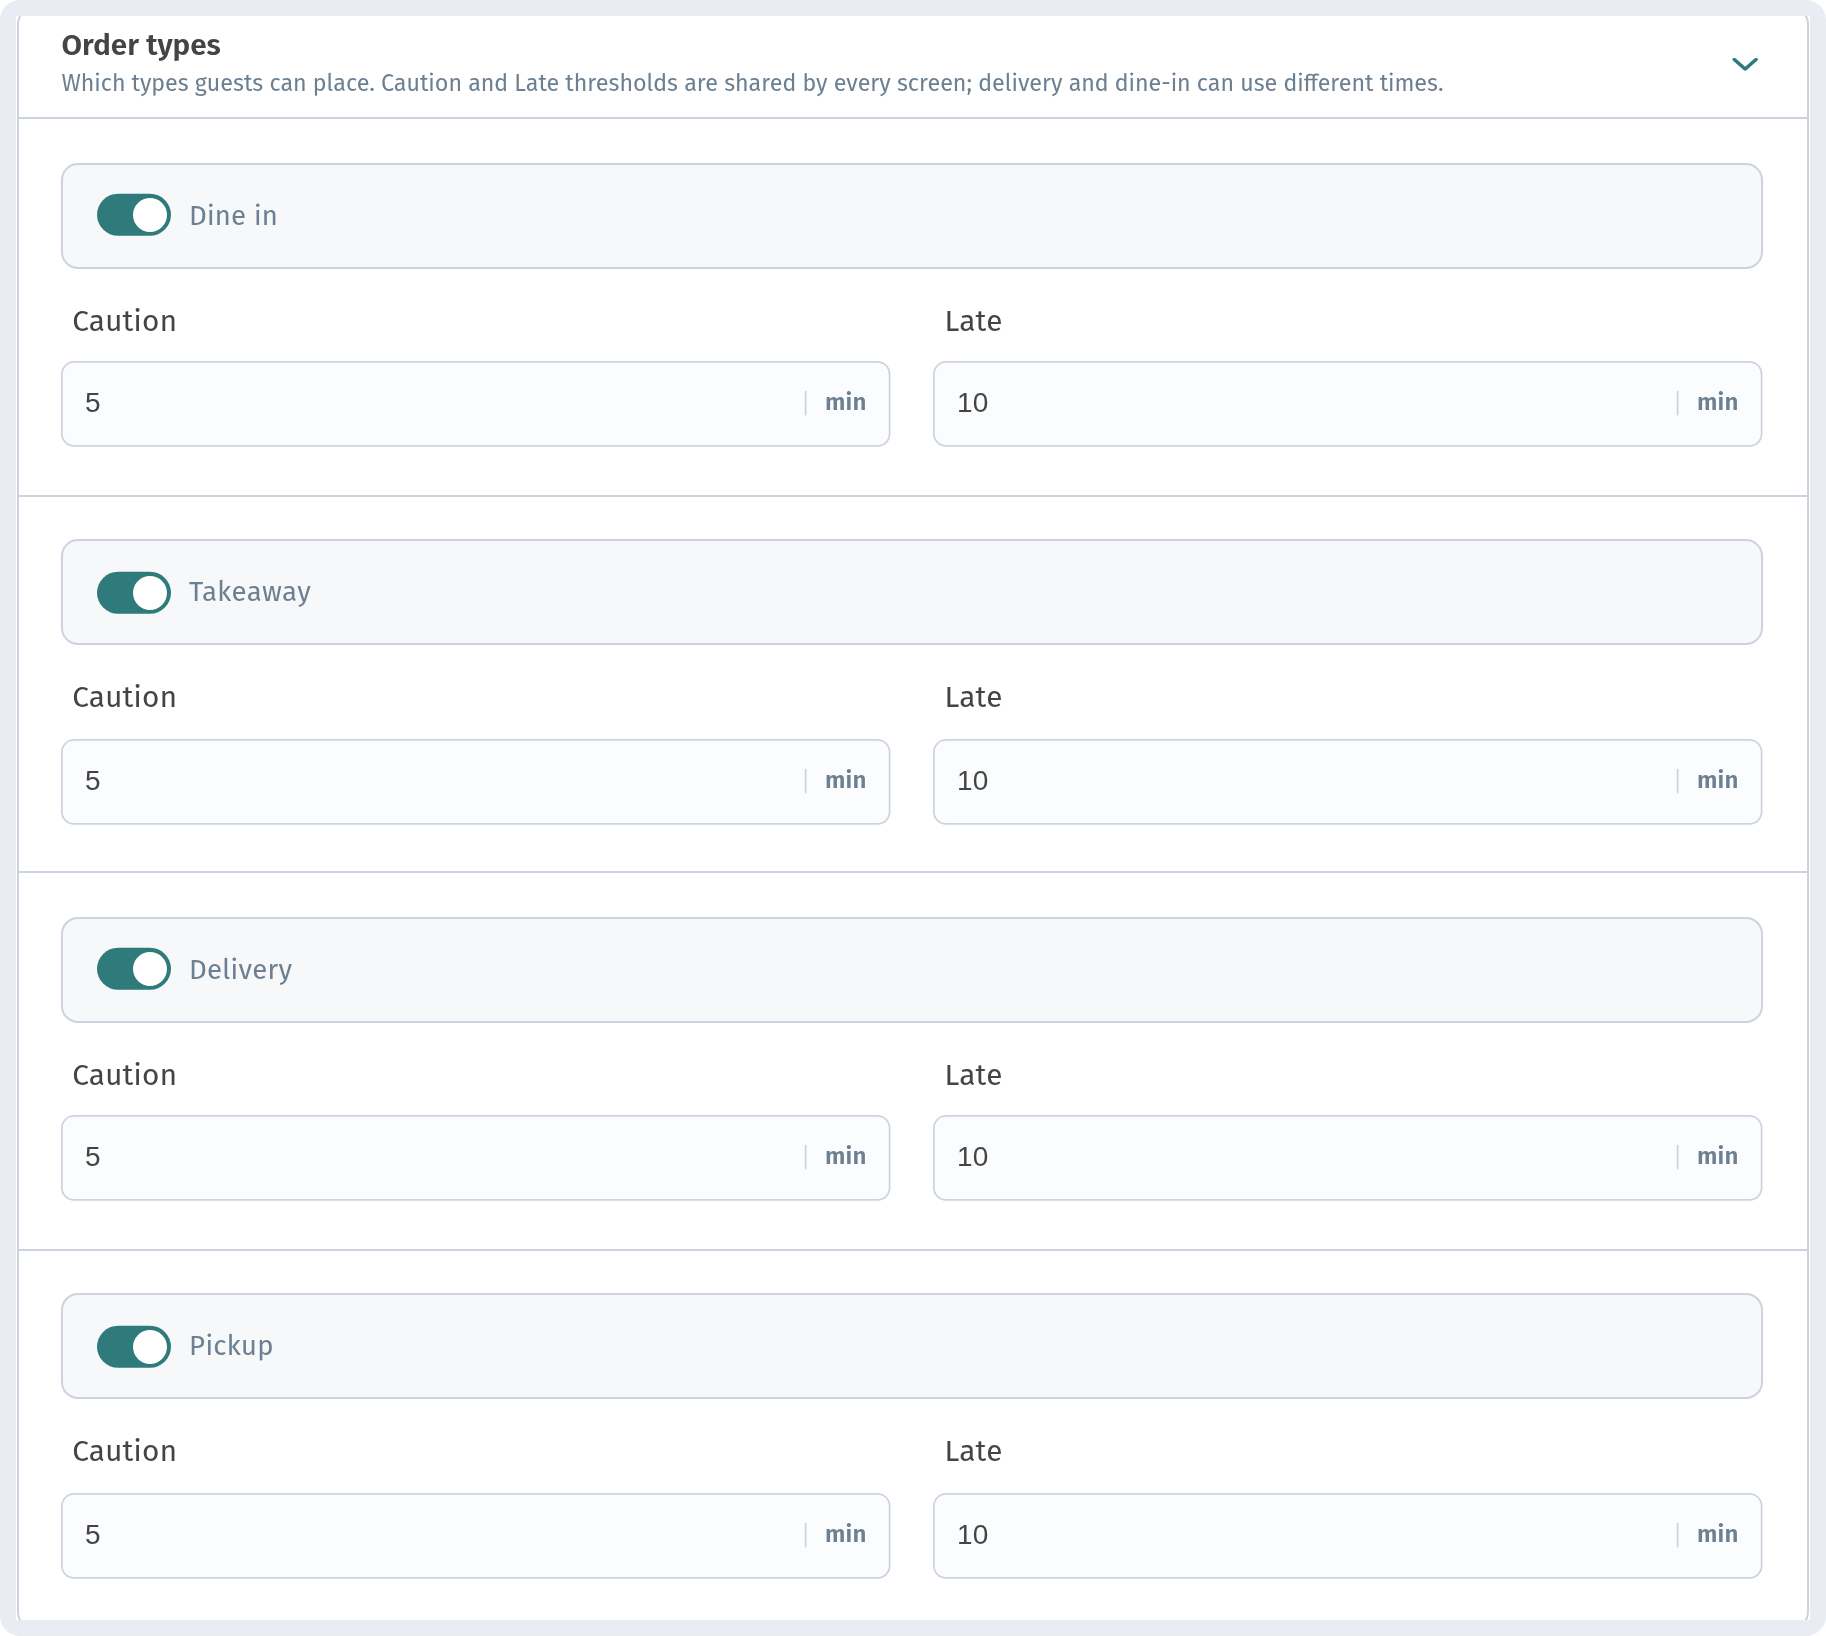
Task: Select the Delivery Late threshold field
Action: 1347,1158
